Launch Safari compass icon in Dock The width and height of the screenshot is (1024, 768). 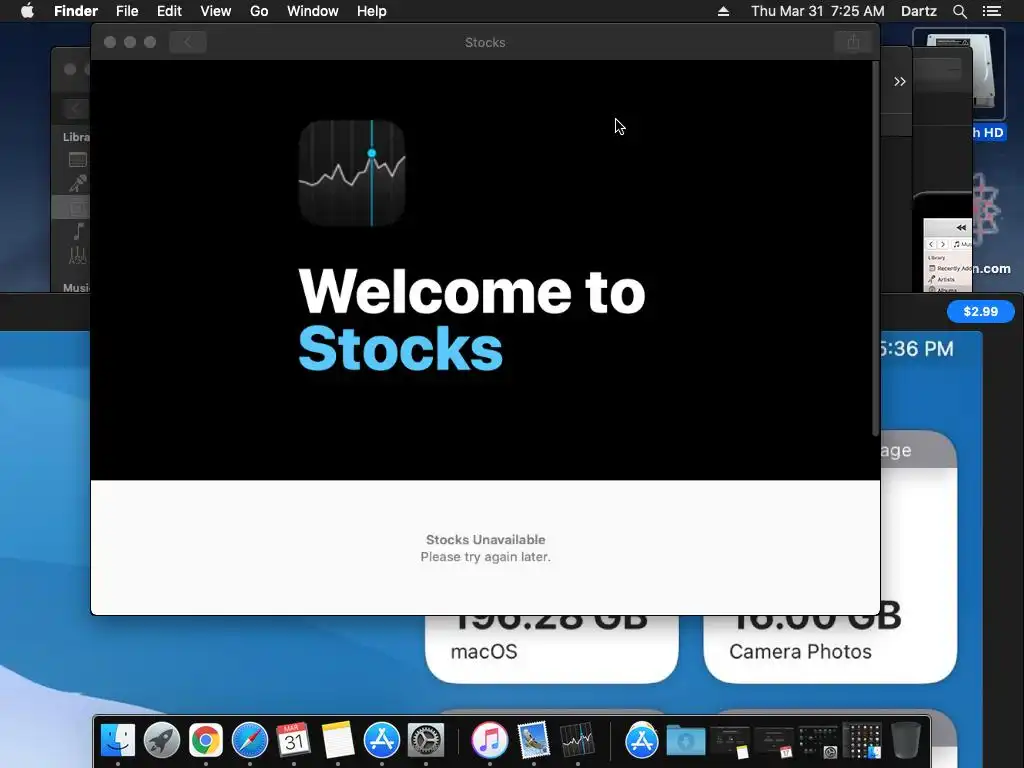tap(249, 740)
